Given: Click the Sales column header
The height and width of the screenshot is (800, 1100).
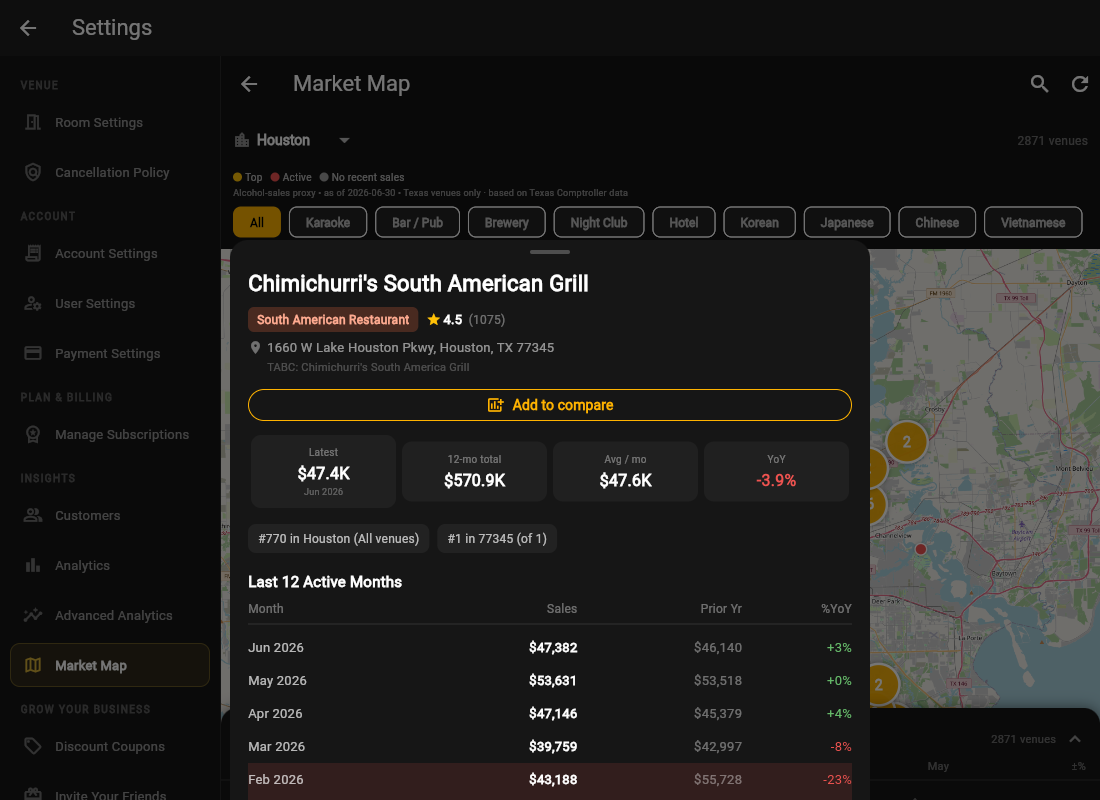Looking at the screenshot, I should click(562, 608).
